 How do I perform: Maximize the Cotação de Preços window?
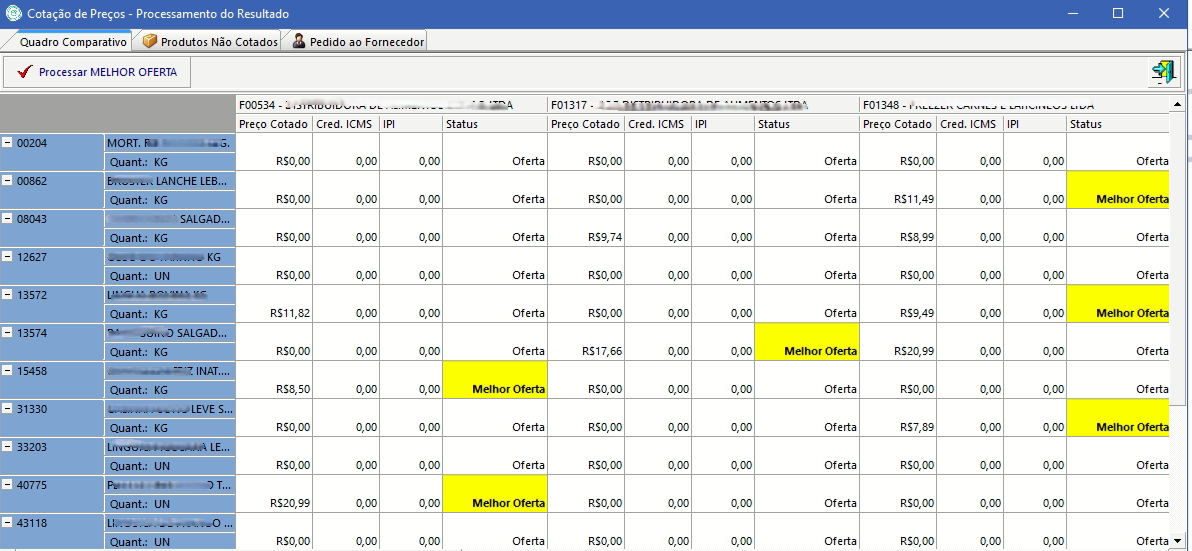point(1118,13)
